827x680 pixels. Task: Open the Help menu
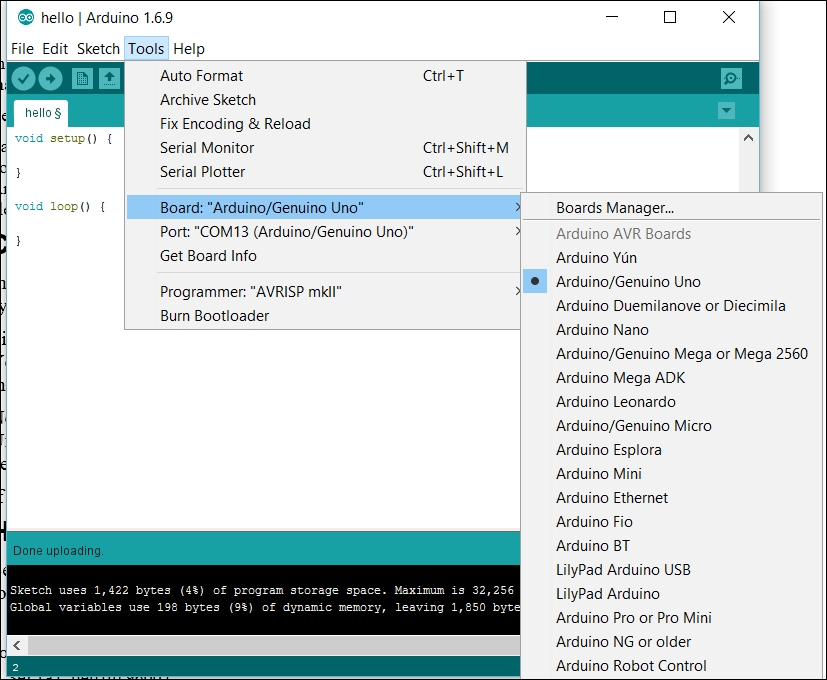(x=189, y=49)
